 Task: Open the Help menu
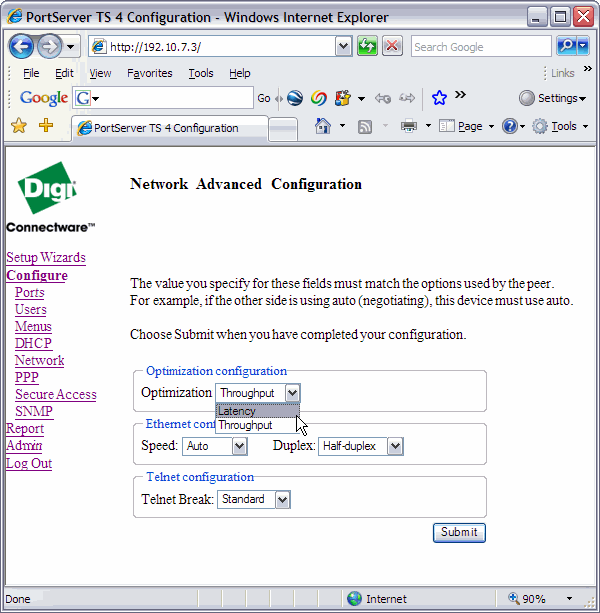pos(240,73)
